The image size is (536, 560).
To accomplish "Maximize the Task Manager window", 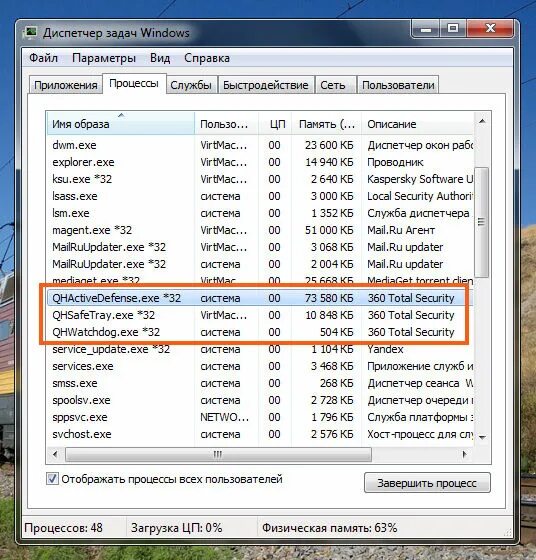I will [x=453, y=29].
